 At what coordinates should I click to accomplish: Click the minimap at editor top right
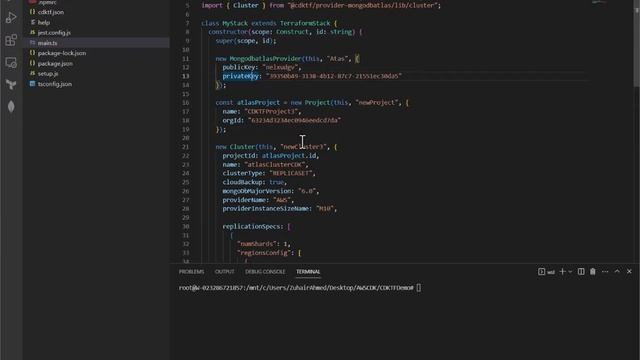point(600,2)
